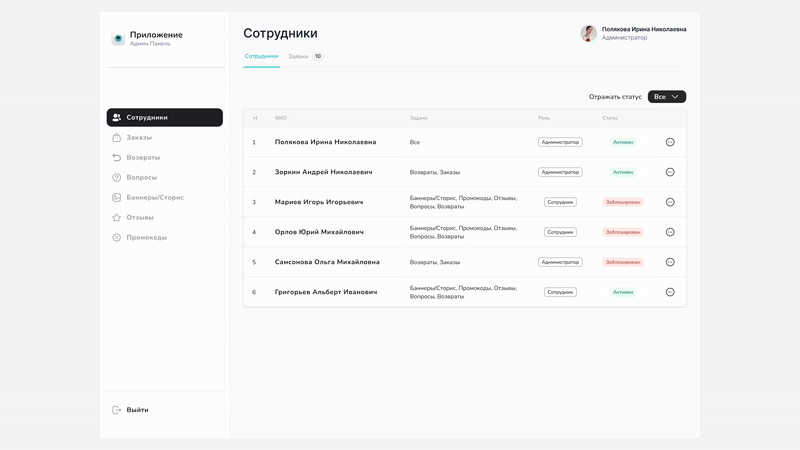Click Заблокирован status of Орлов
Image resolution: width=800 pixels, height=450 pixels.
pos(623,232)
